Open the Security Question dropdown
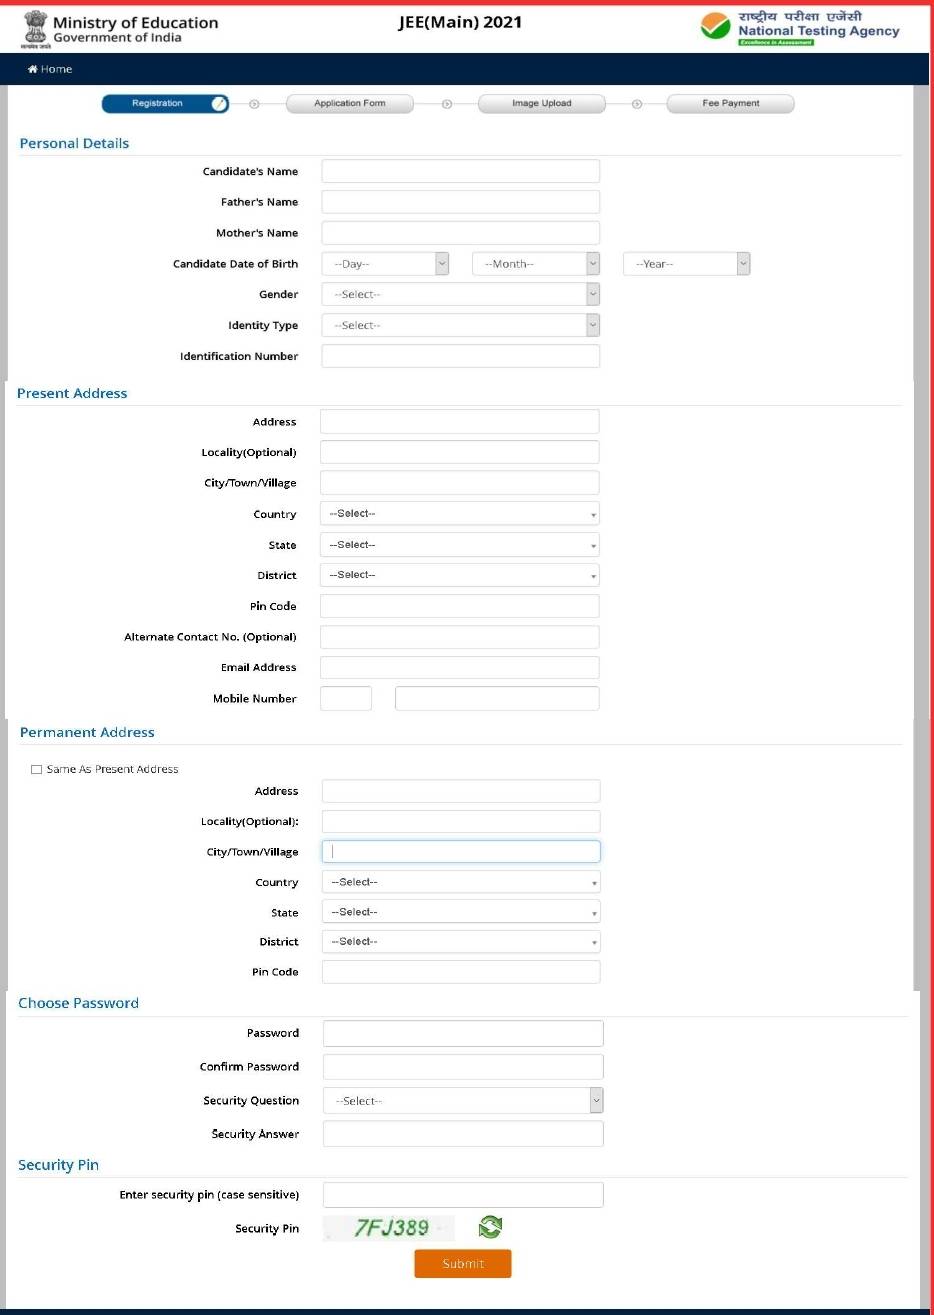Screen dimensions: 934x1315 click(x=462, y=1100)
